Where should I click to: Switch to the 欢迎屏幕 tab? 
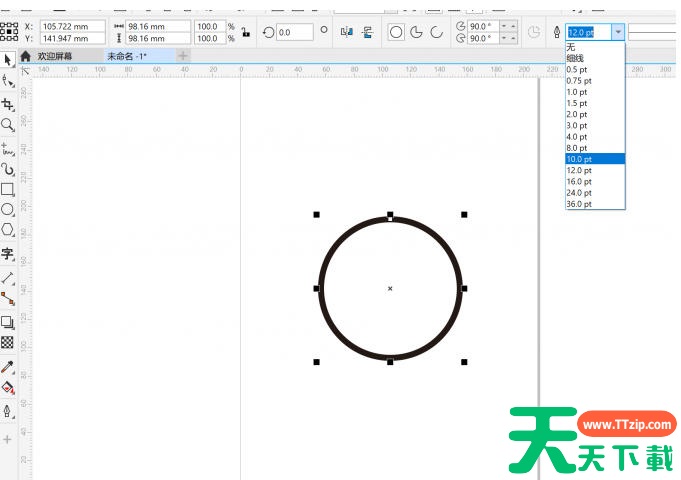pyautogui.click(x=55, y=56)
